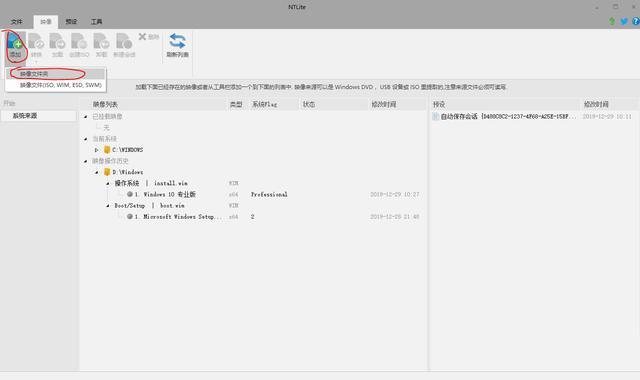Open the blue help question icon
The image size is (640, 380).
(x=636, y=21)
